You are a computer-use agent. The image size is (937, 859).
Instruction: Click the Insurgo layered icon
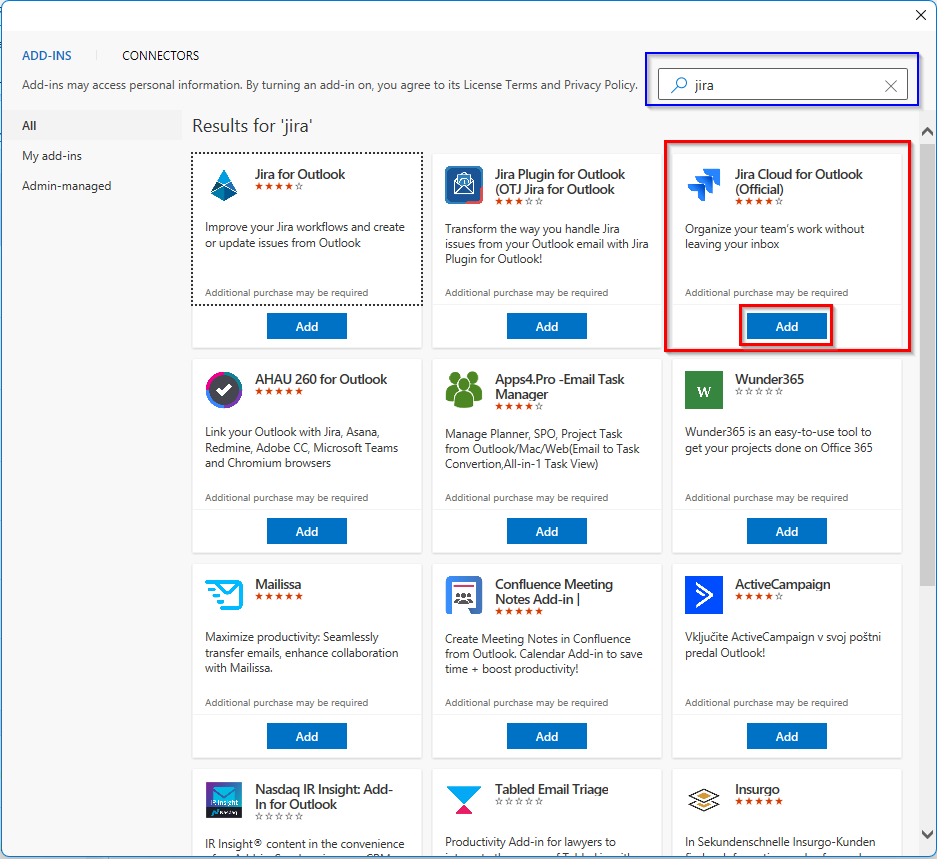coord(704,800)
